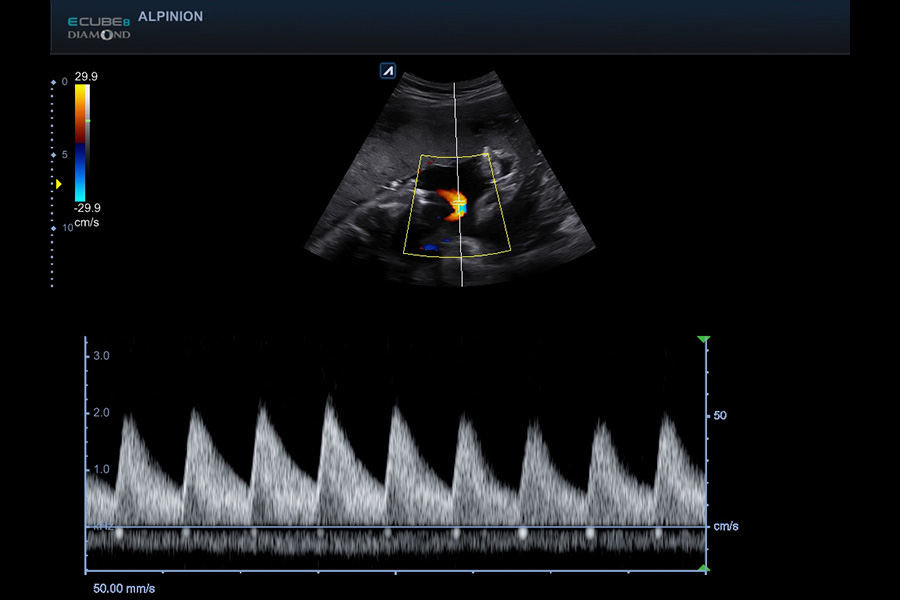Select the yellow focus depth arrow marker
The height and width of the screenshot is (600, 900).
point(59,184)
